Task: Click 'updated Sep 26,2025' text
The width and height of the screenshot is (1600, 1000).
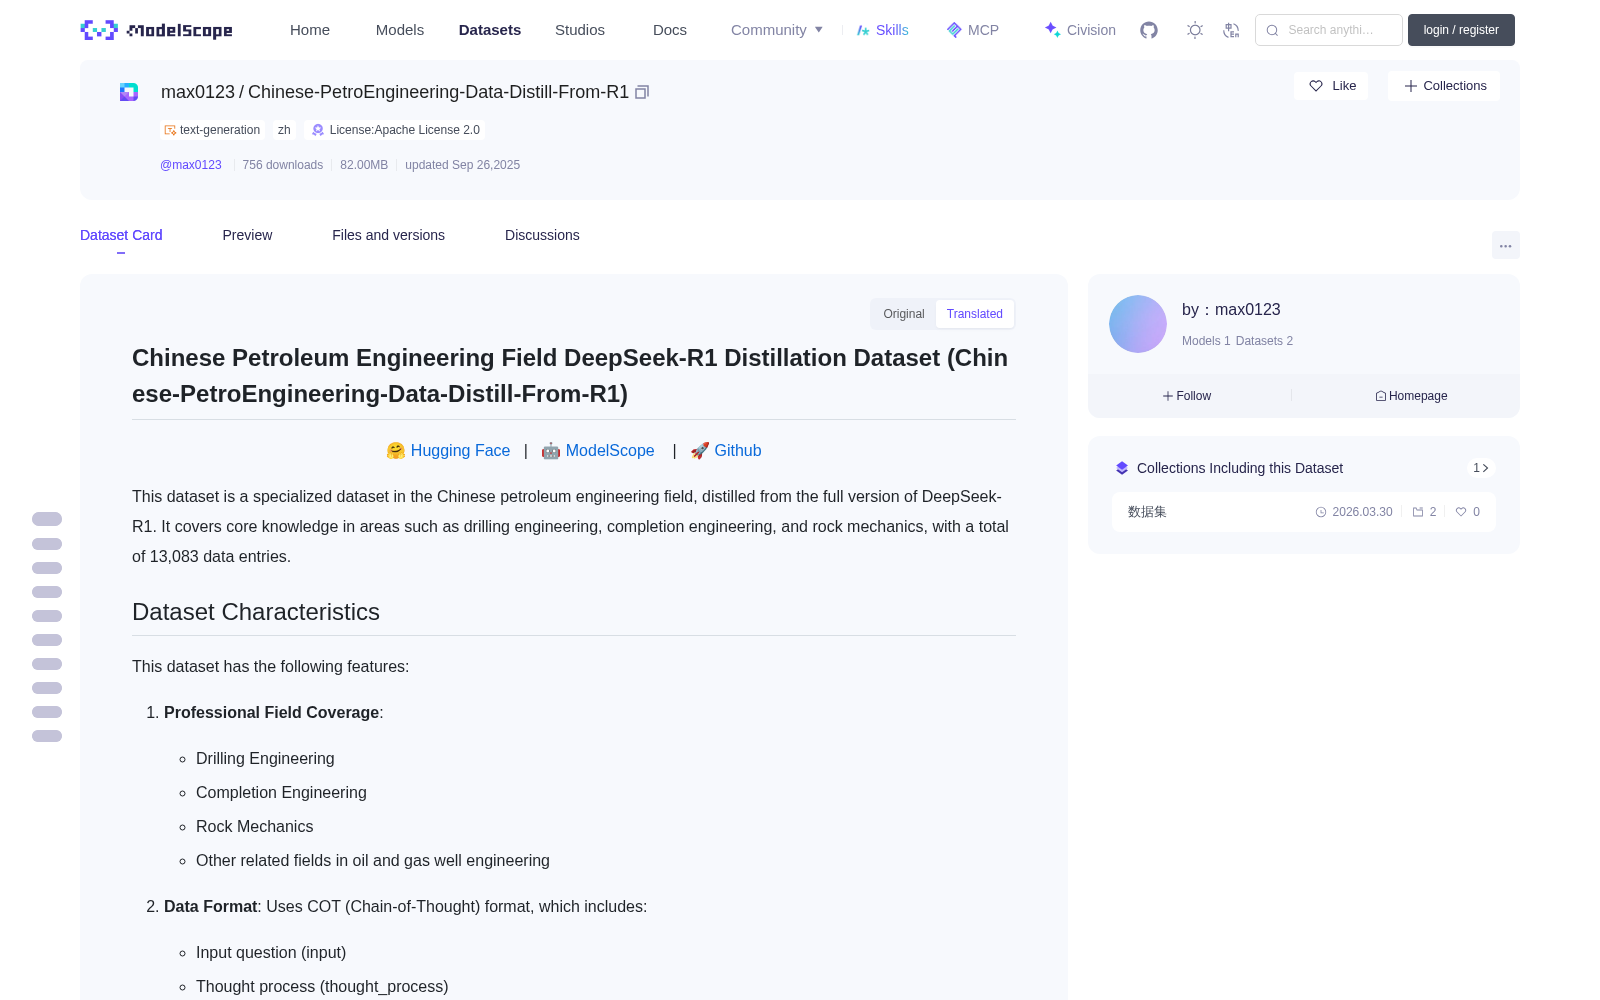Action: pos(462,165)
